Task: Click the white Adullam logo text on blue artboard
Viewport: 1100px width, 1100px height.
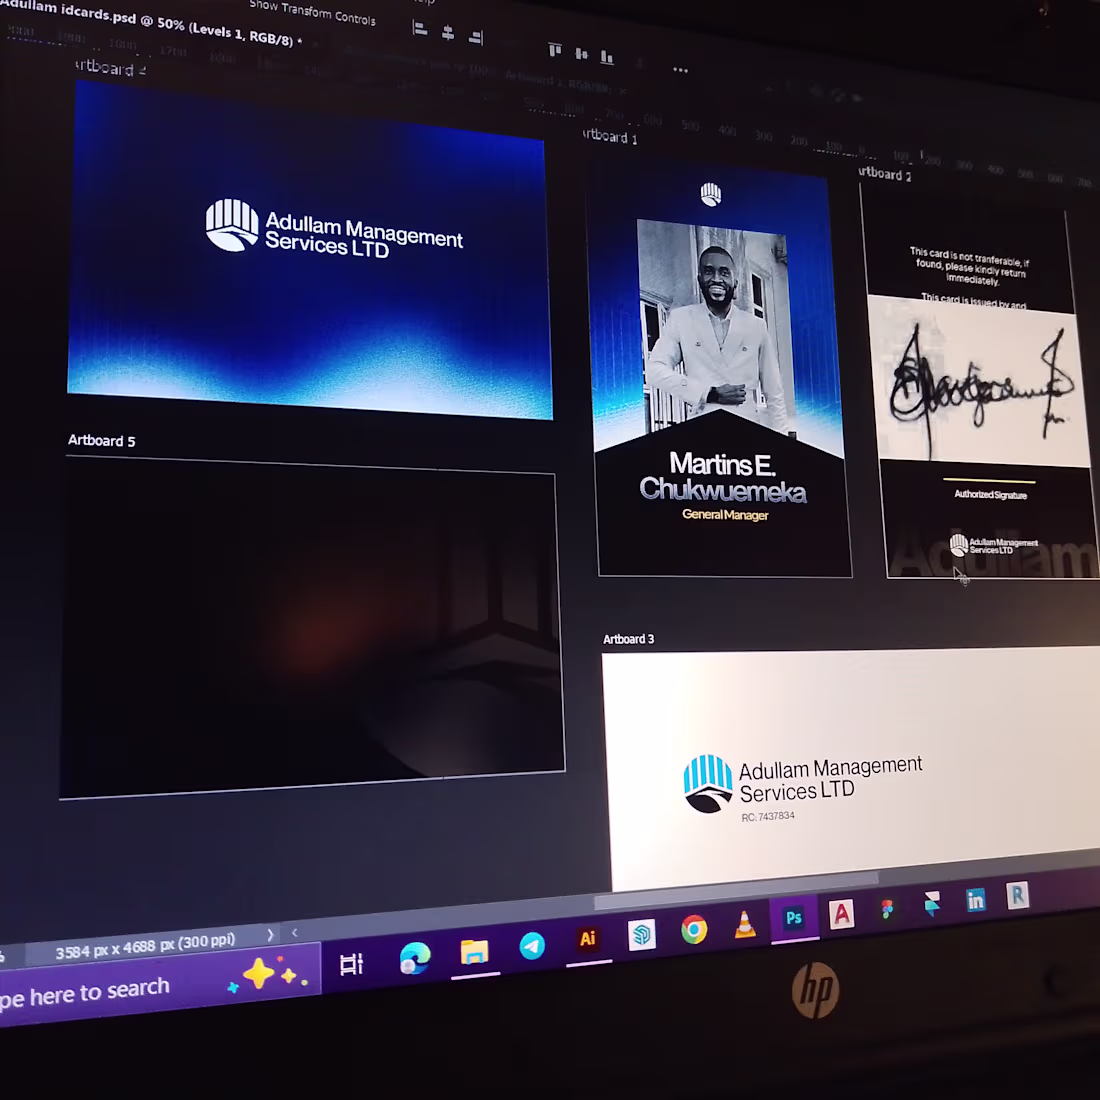Action: click(363, 236)
